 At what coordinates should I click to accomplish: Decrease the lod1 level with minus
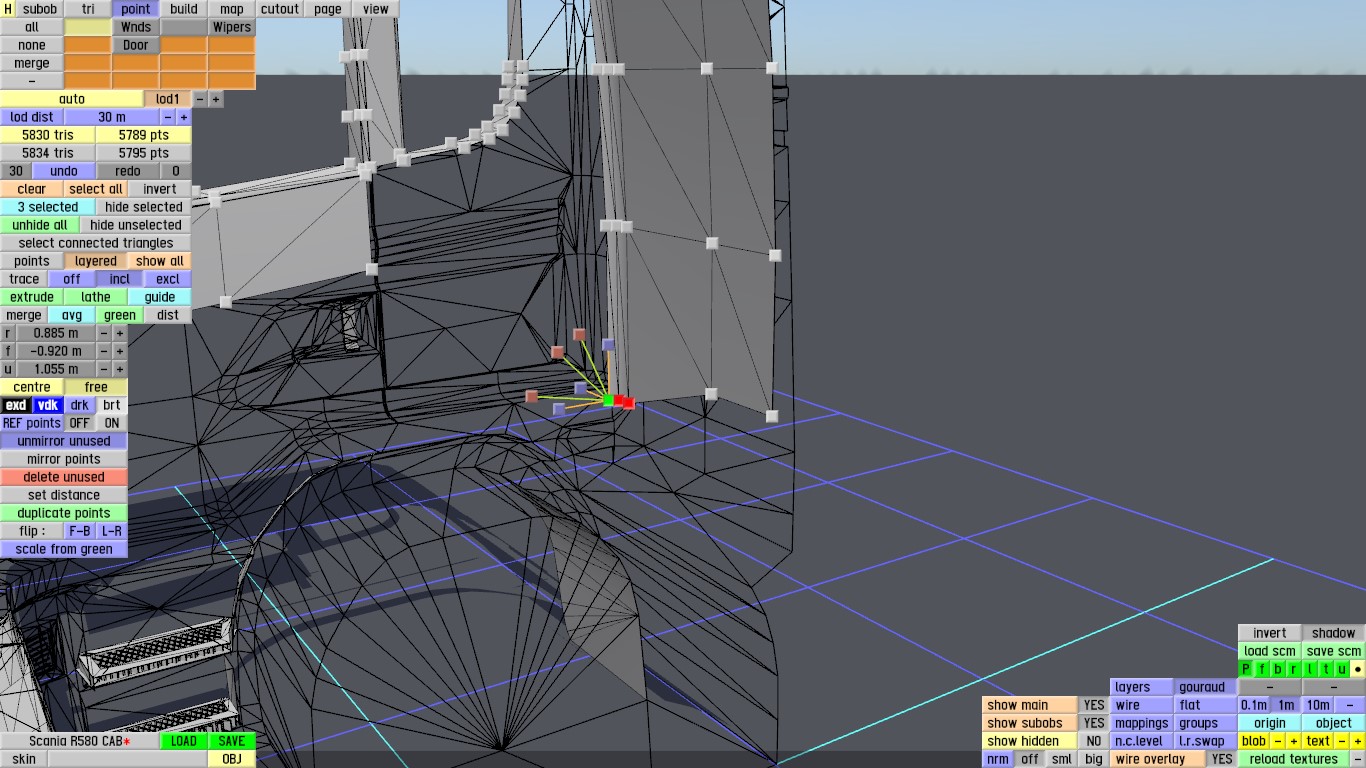[200, 99]
